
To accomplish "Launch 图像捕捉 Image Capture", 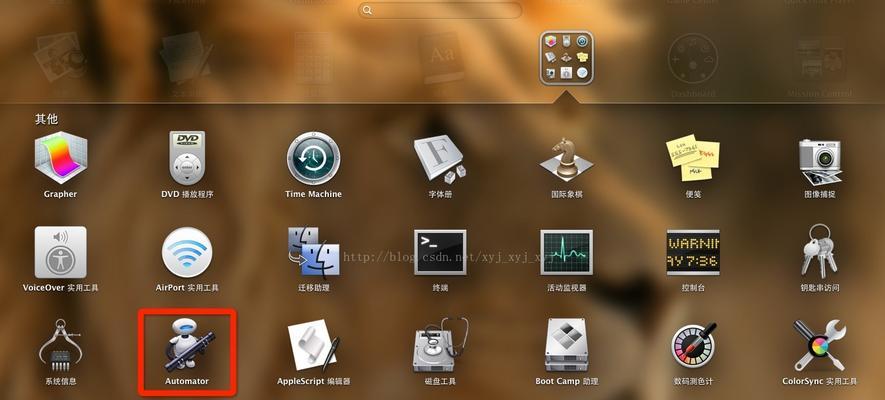I will 820,161.
